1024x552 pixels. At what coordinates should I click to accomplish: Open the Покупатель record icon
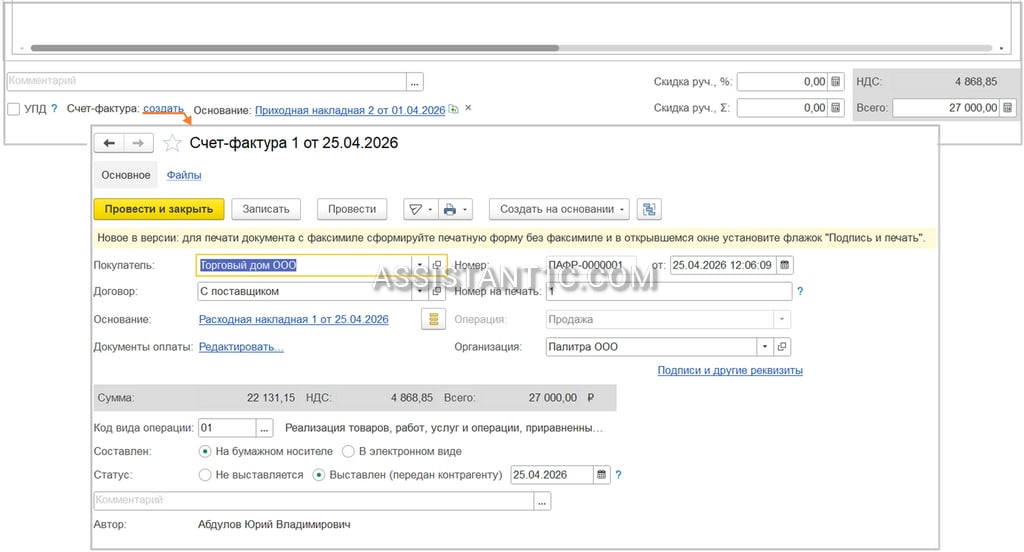click(x=437, y=265)
